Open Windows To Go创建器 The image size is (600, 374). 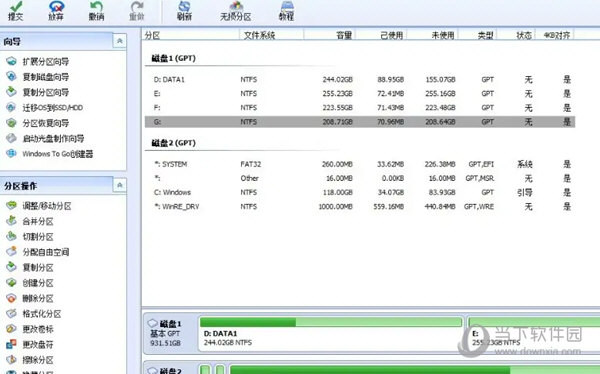(x=57, y=154)
